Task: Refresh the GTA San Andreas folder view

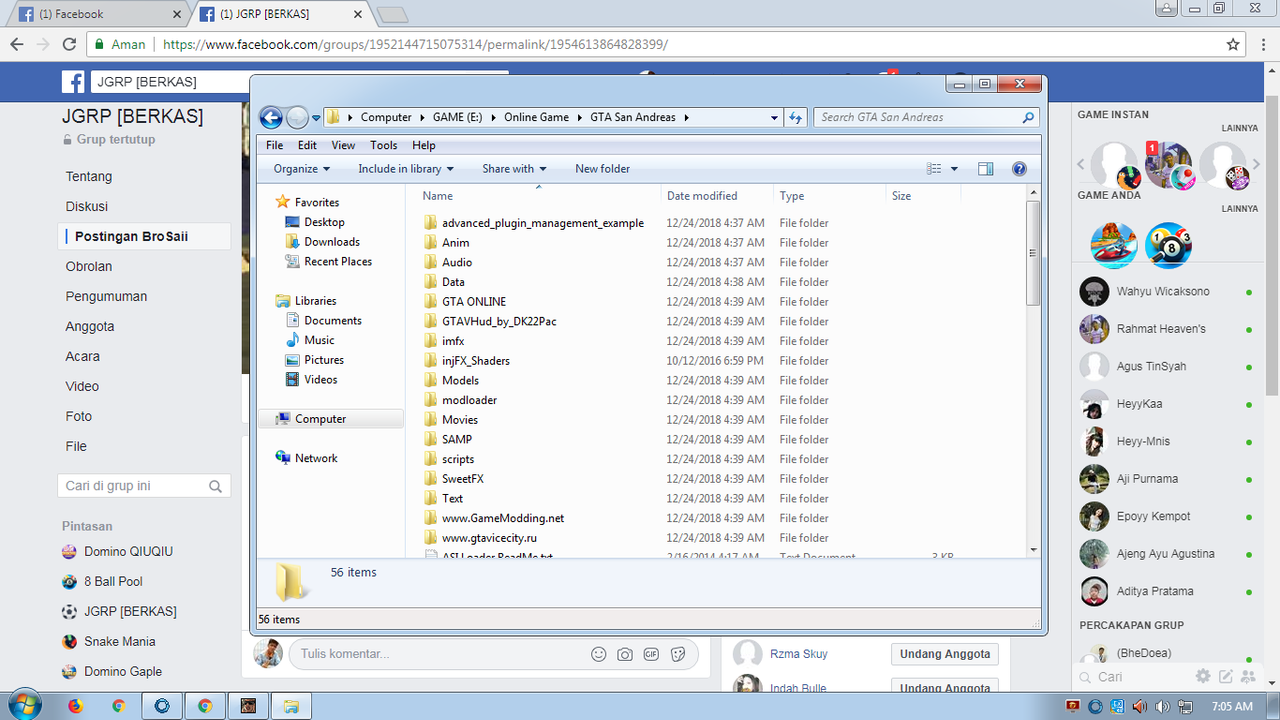Action: (796, 117)
